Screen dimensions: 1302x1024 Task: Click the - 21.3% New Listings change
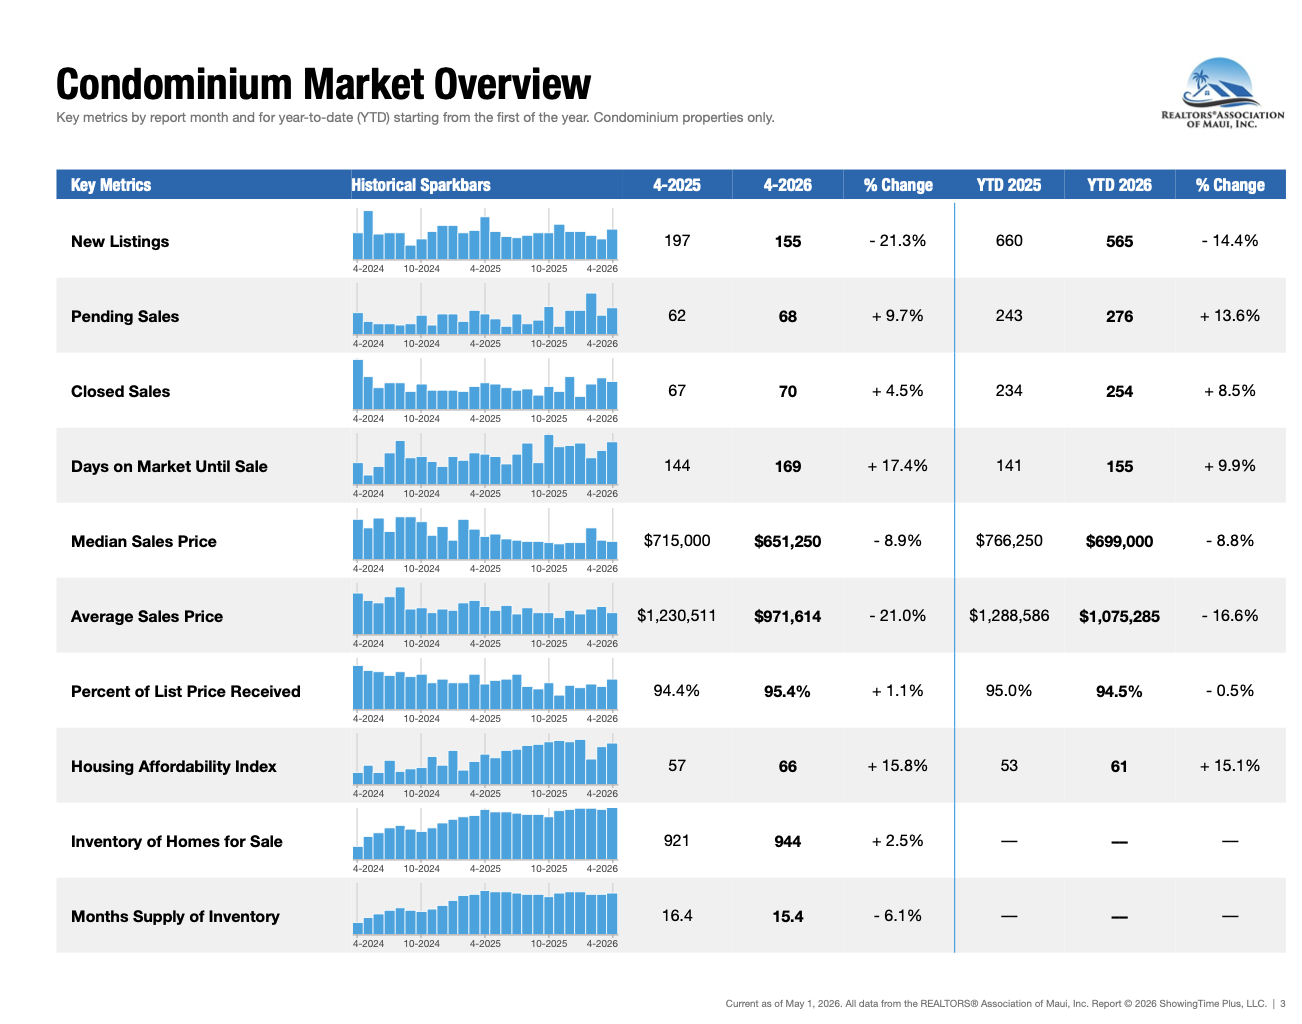898,241
